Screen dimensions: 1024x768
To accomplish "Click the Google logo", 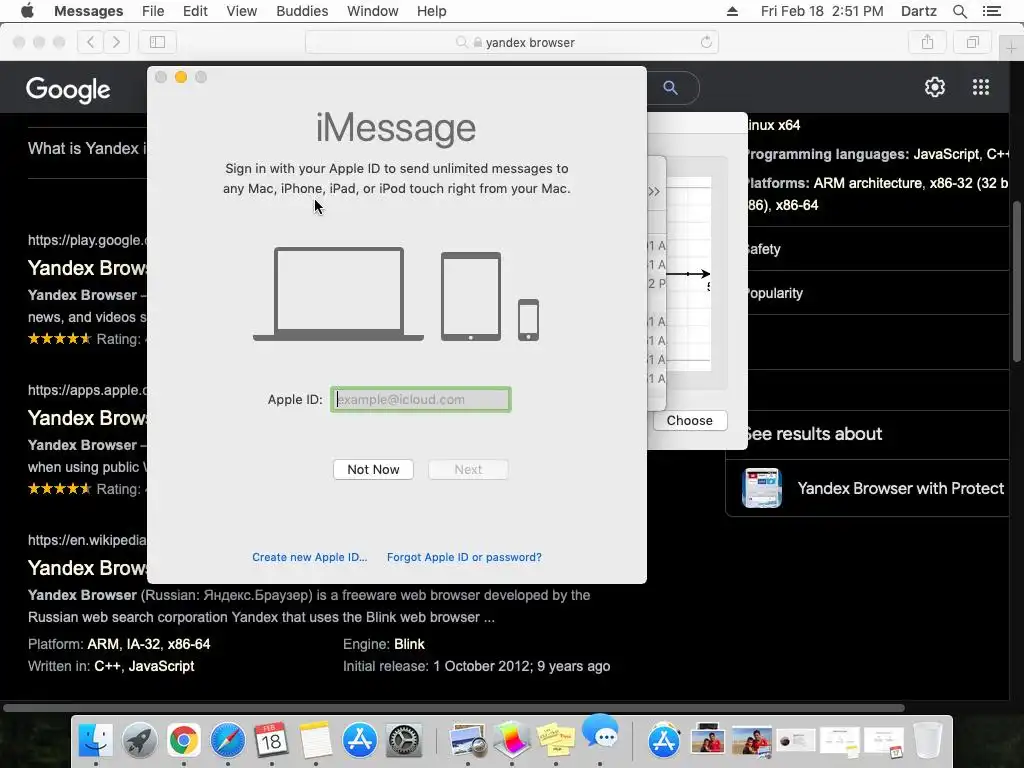I will 68,89.
